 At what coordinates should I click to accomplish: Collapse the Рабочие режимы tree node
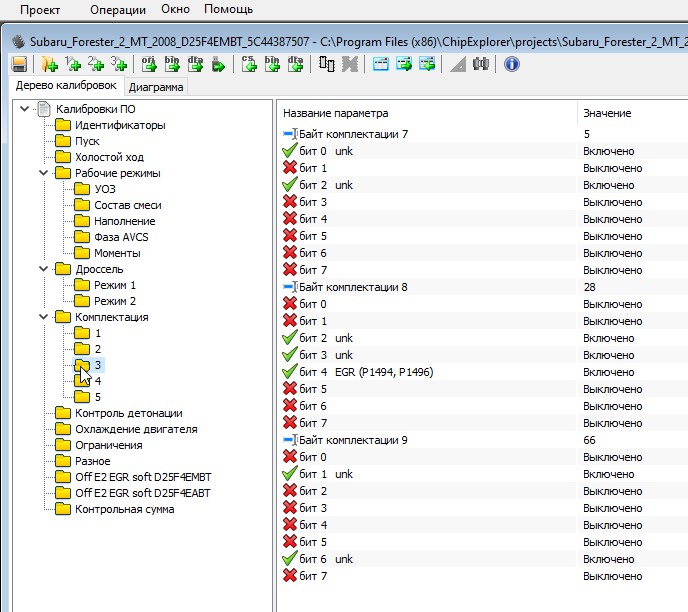[43, 173]
